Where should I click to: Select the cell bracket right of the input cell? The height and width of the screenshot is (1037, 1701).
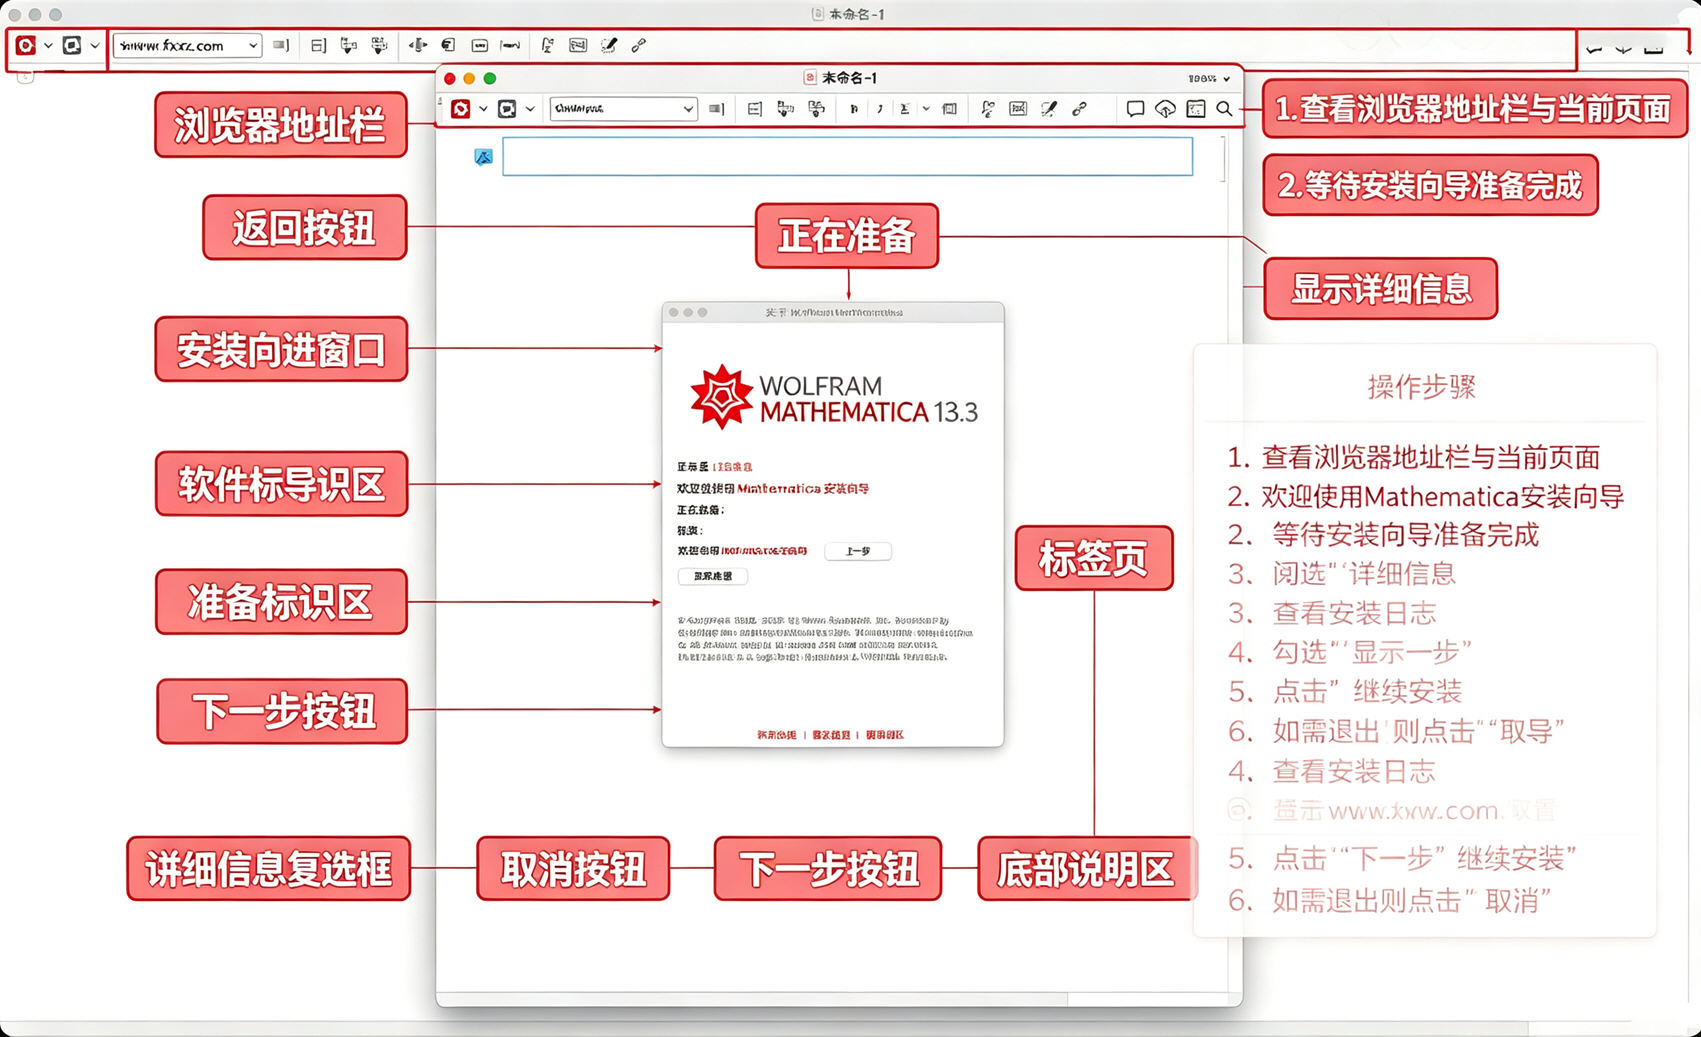(1223, 159)
